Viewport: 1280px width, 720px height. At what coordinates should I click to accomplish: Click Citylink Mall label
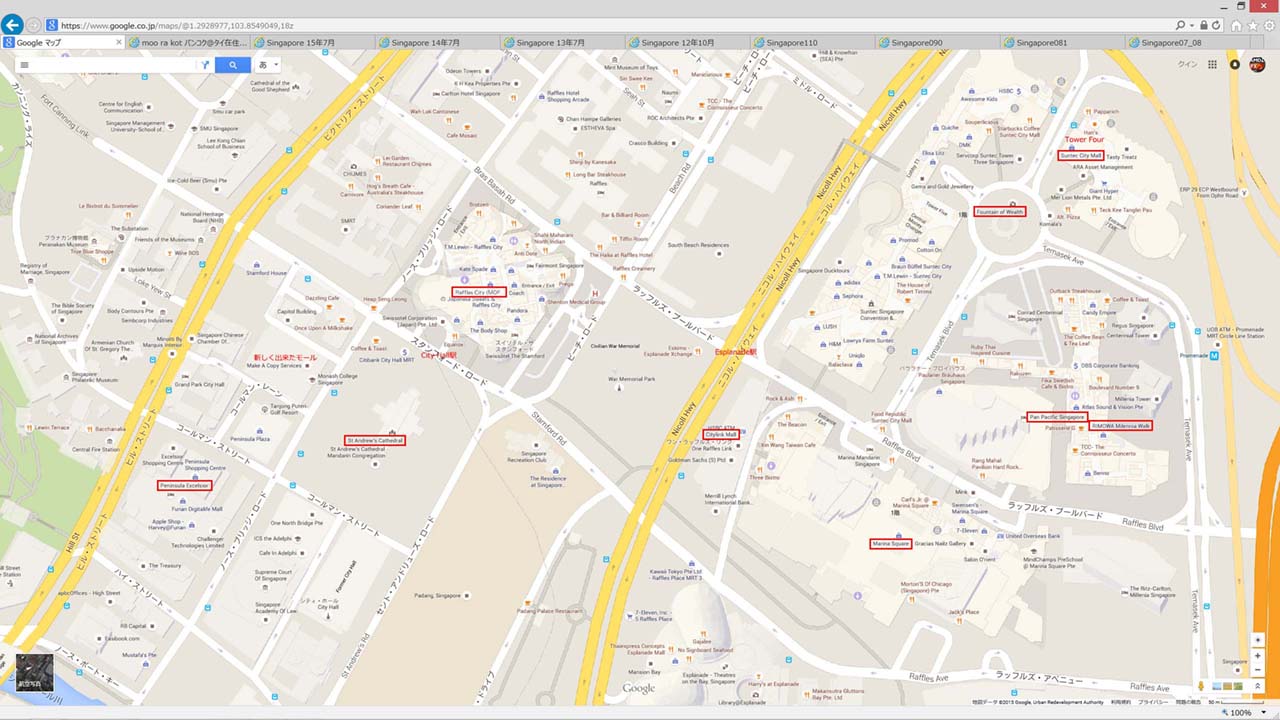[721, 435]
